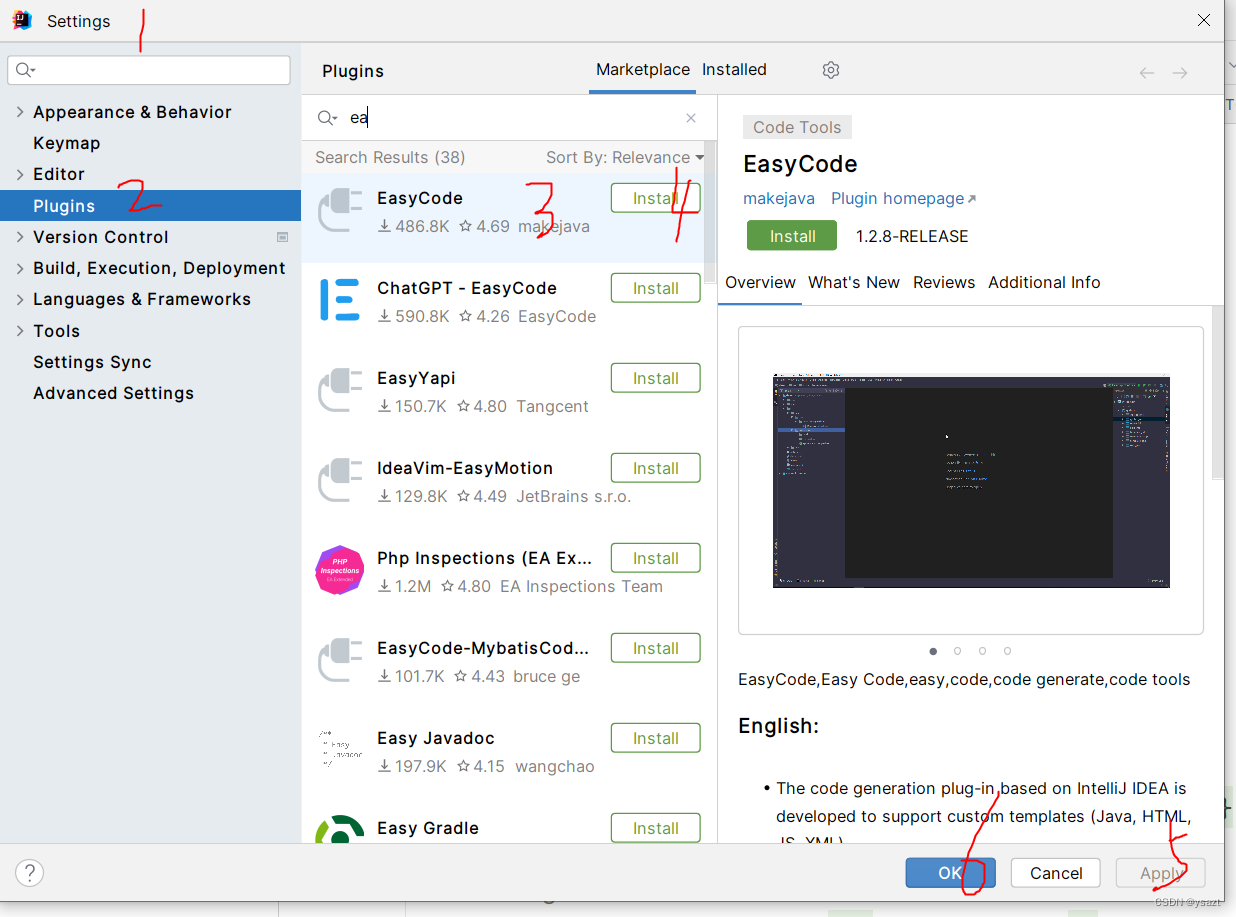Select the second screenshot carousel dot
Image resolution: width=1236 pixels, height=917 pixels.
(x=958, y=651)
